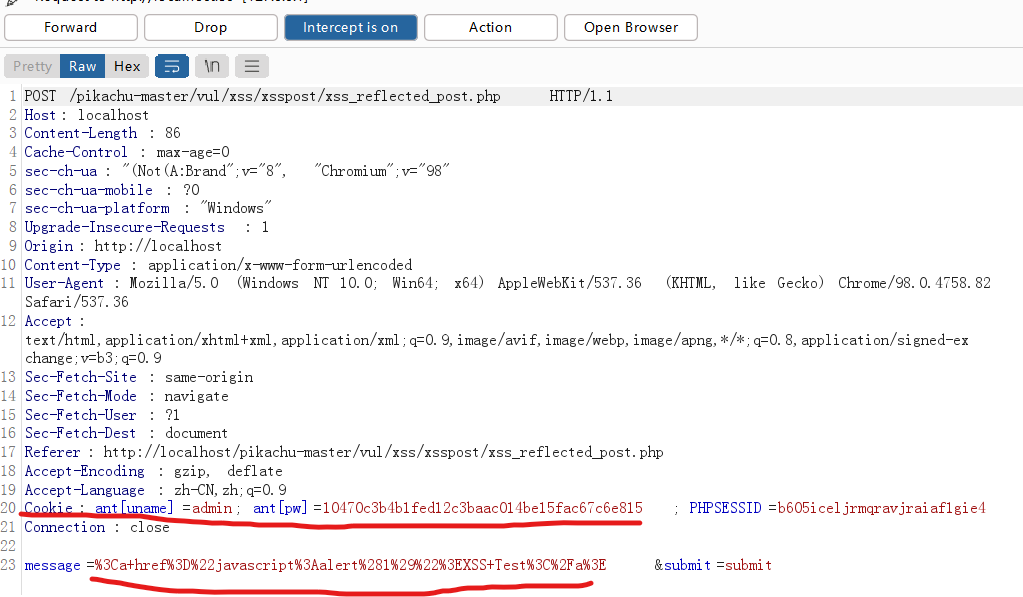Click line number 23 in gutter
1023x597 pixels.
click(8, 565)
